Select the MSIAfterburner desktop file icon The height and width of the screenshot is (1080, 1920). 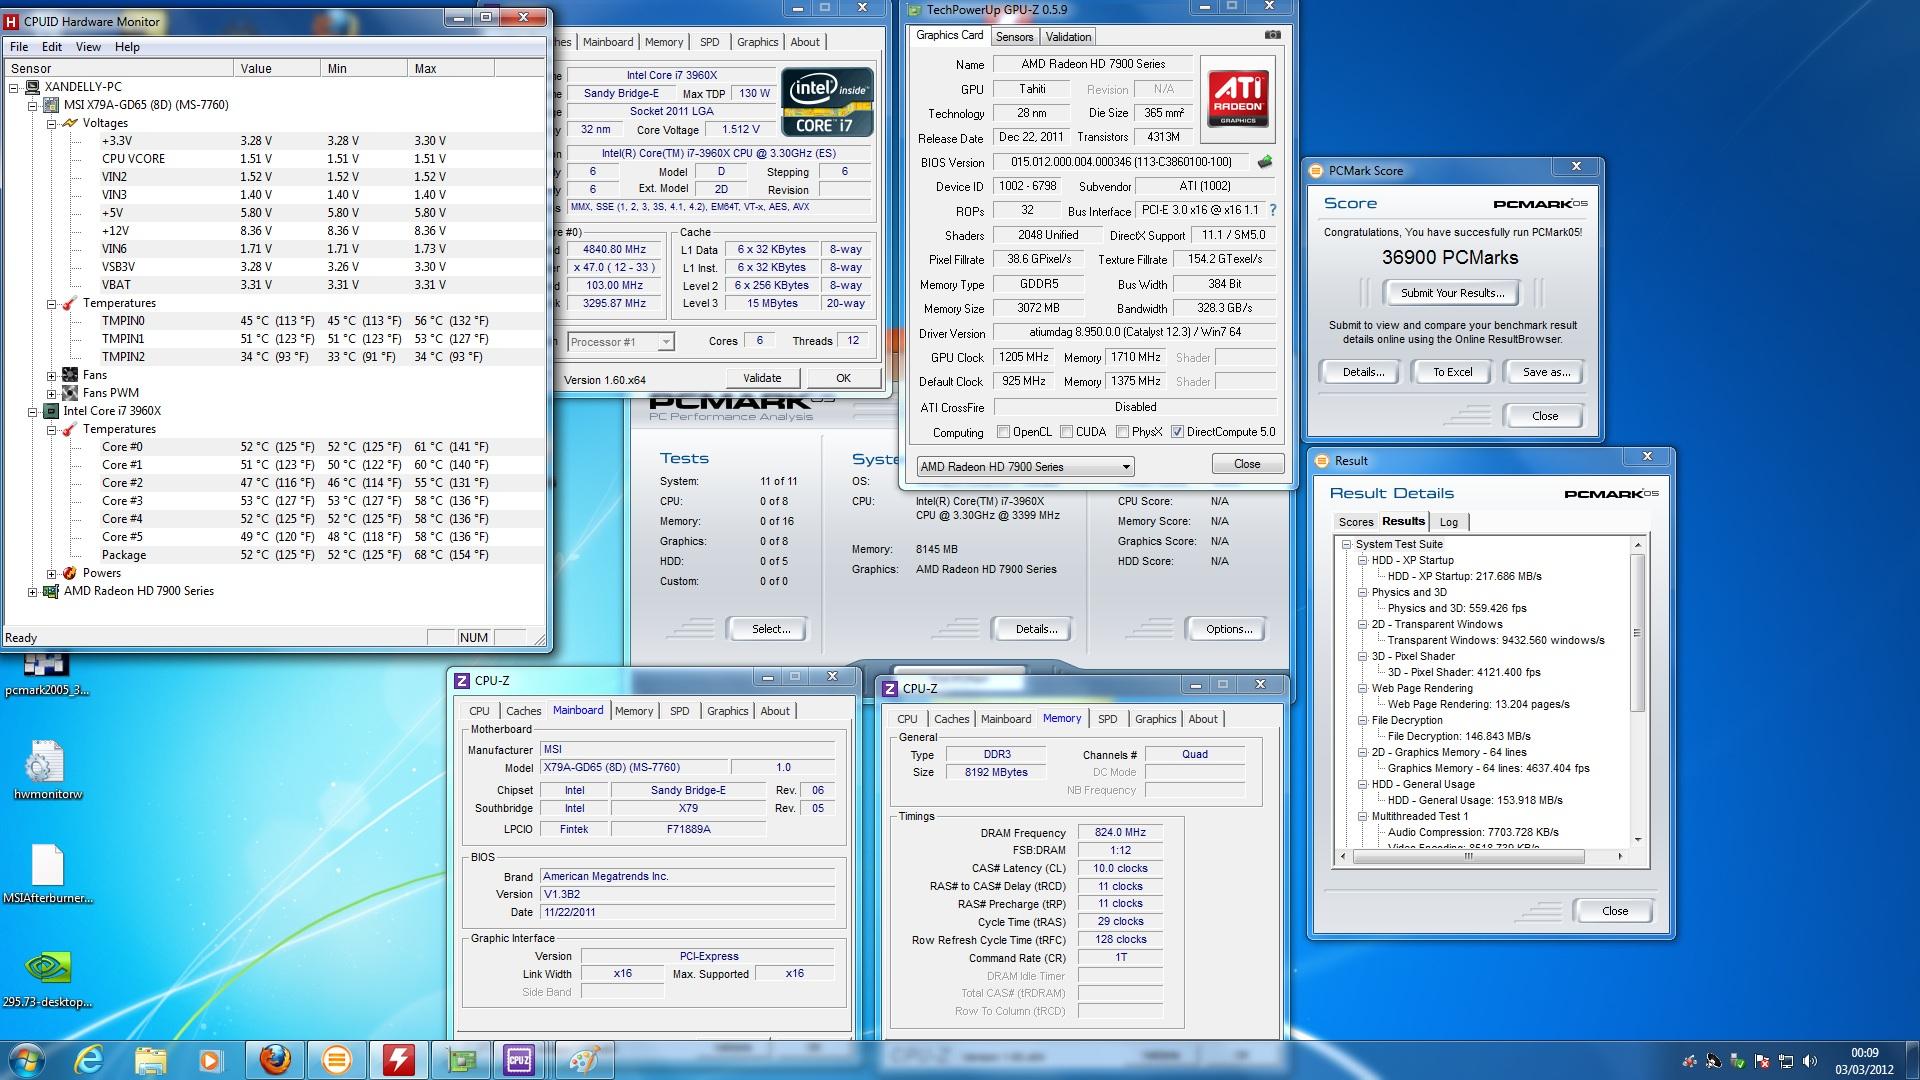[x=47, y=874]
